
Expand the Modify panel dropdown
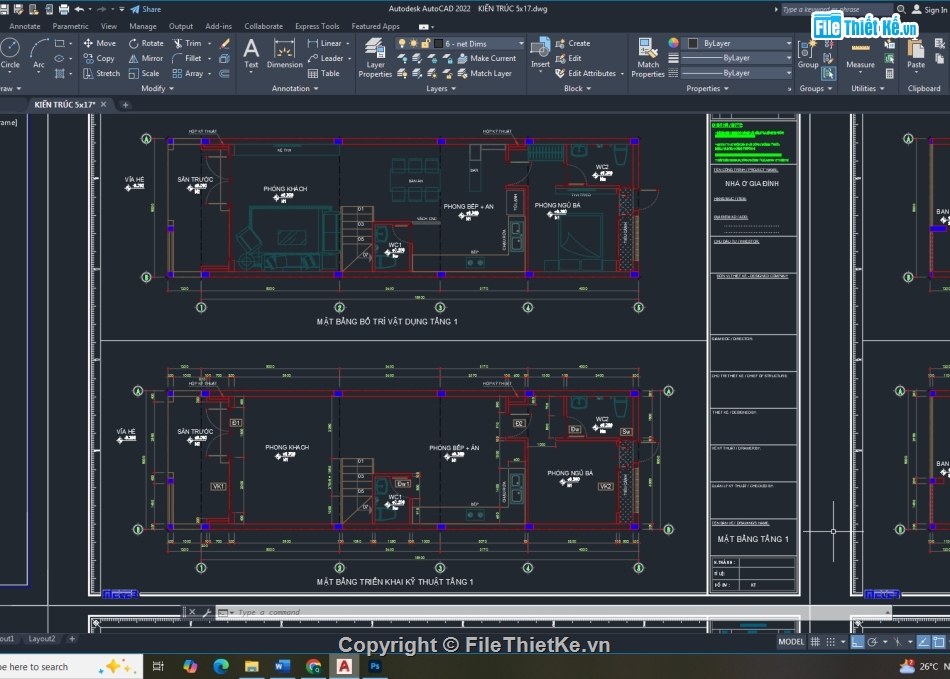coord(158,88)
